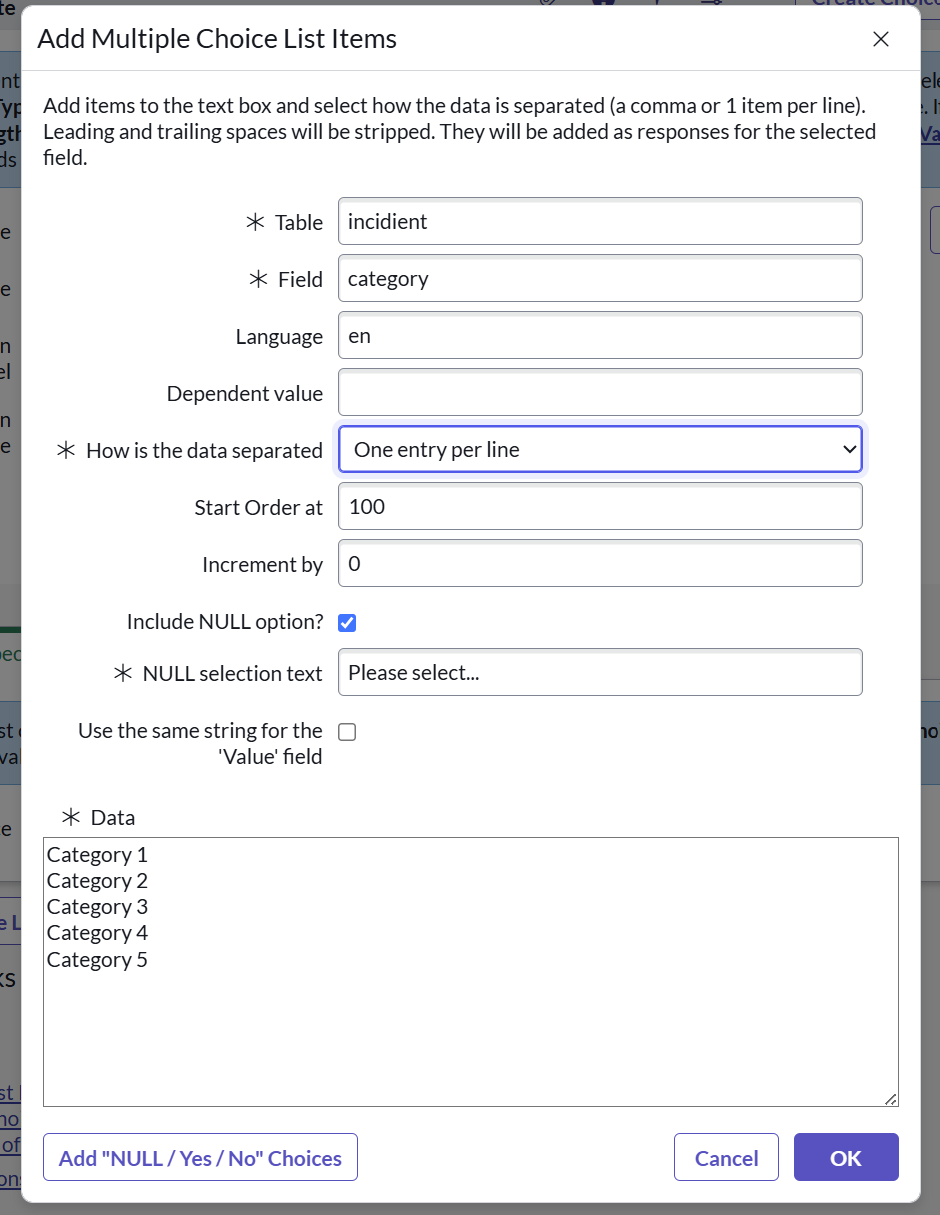Click the X to dismiss the dialog

point(880,39)
